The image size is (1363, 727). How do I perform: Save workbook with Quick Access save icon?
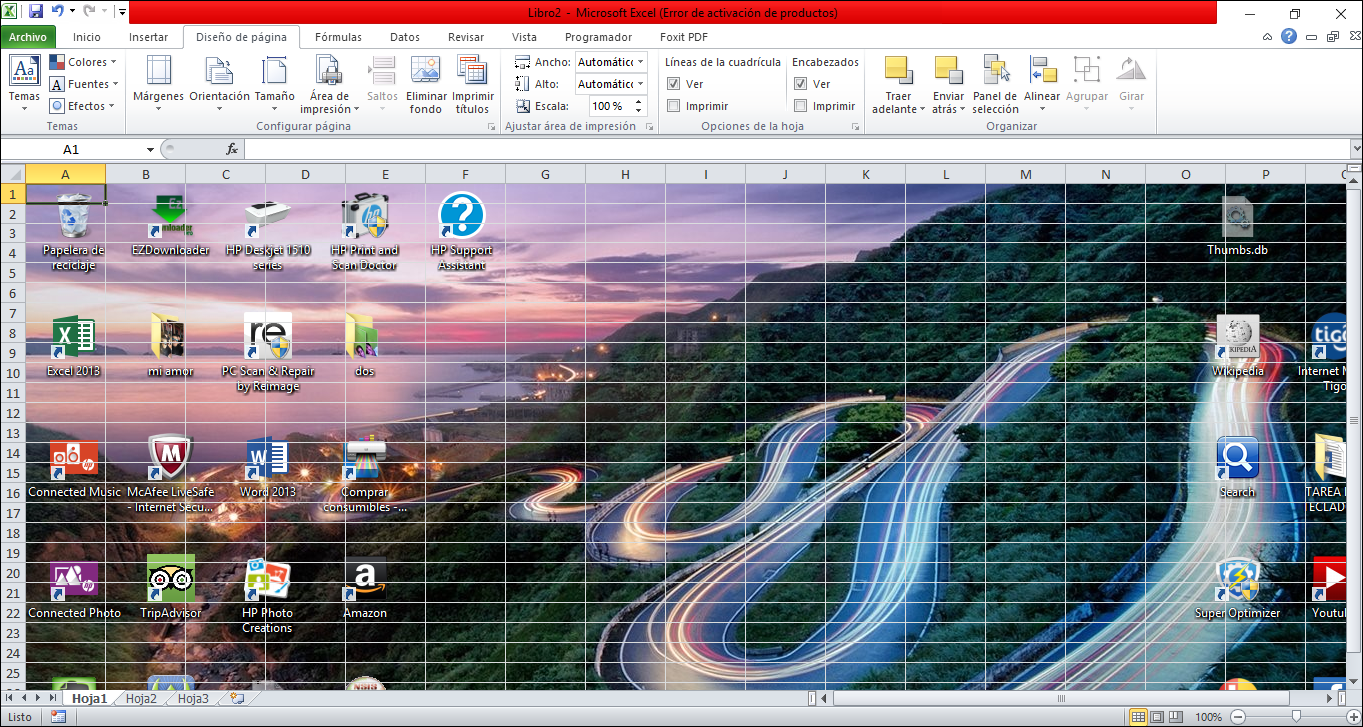[x=36, y=12]
